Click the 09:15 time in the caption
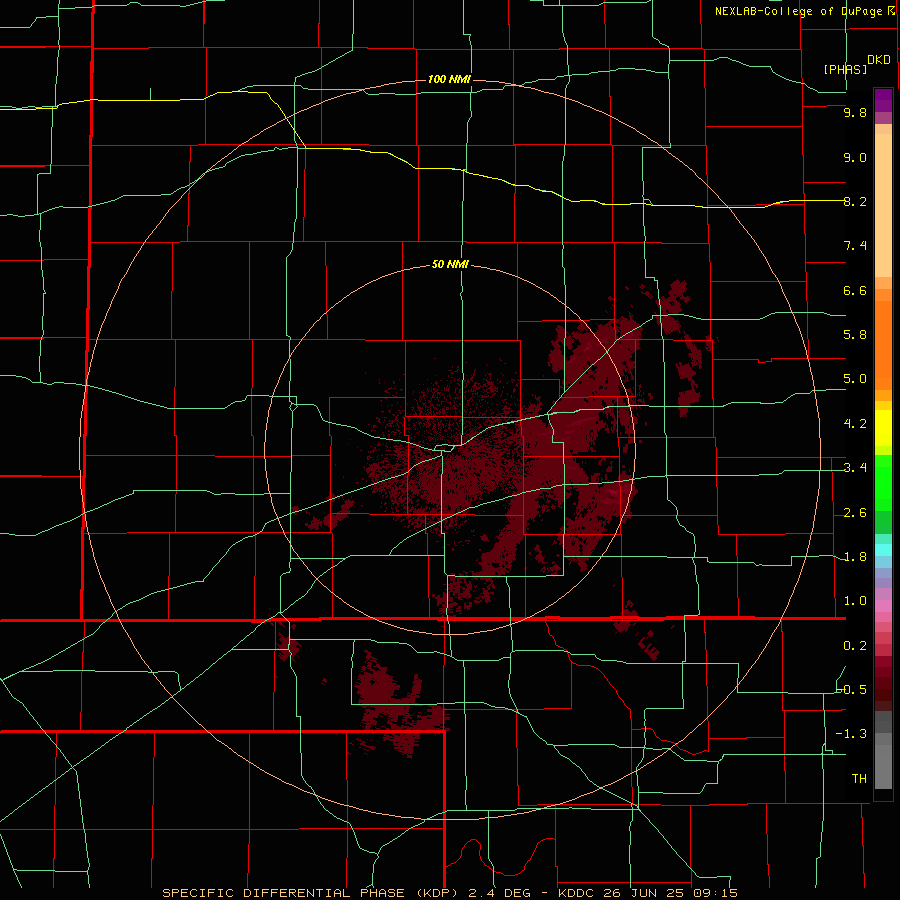Image resolution: width=900 pixels, height=900 pixels. tap(715, 893)
